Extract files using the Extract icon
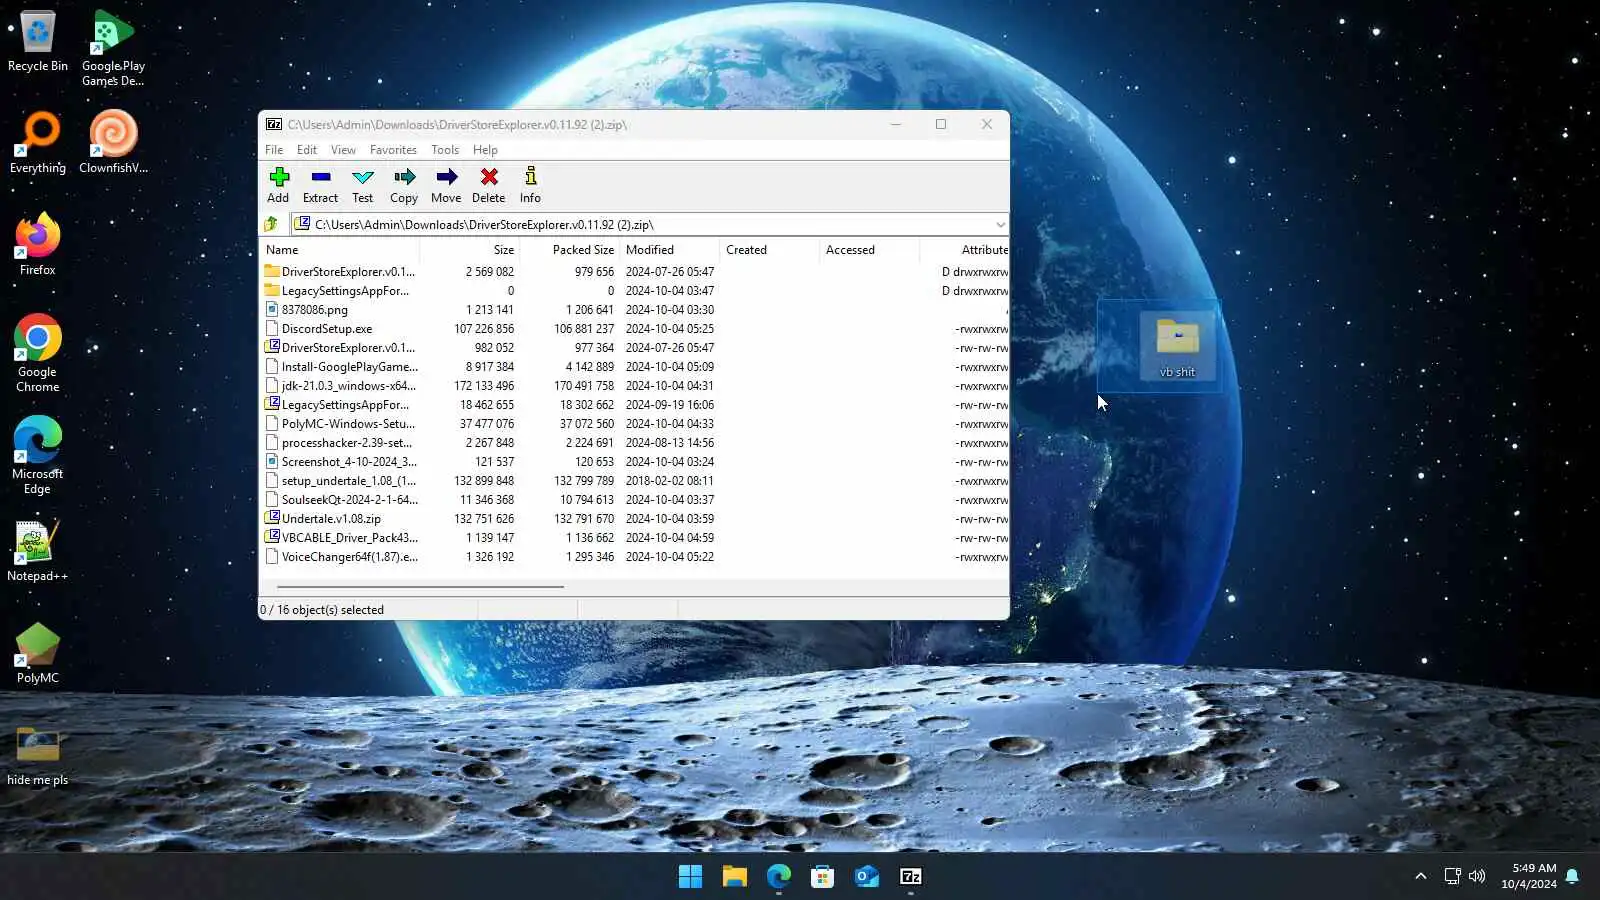This screenshot has width=1600, height=900. (x=321, y=185)
